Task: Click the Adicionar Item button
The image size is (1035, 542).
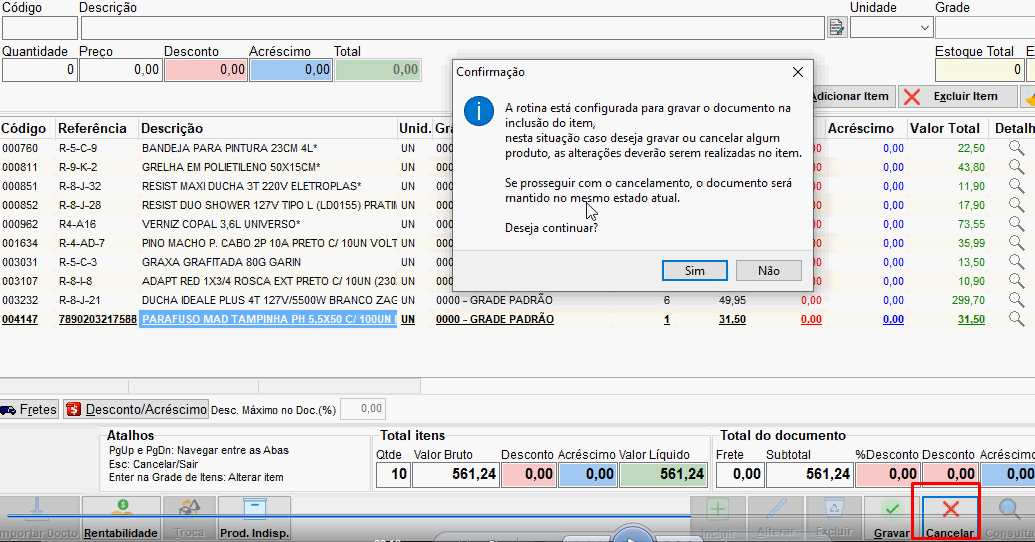Action: tap(853, 96)
